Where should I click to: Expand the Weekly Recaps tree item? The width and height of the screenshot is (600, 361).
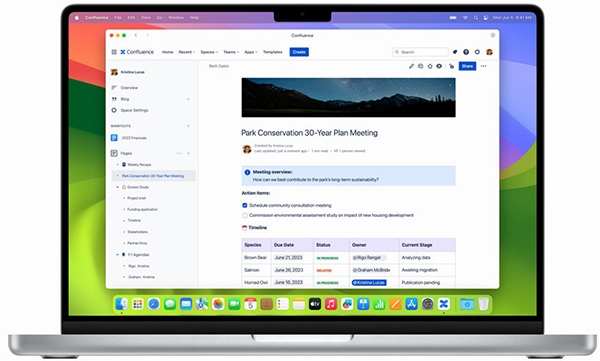117,165
